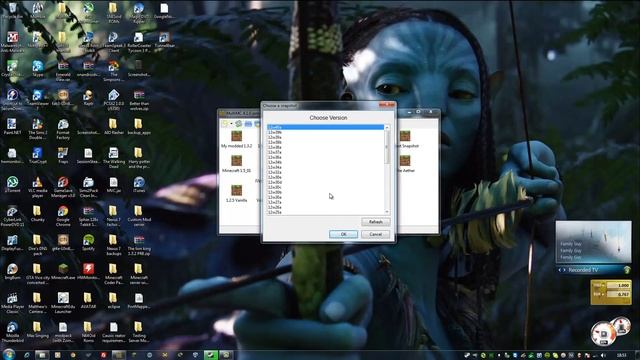Open the Google Chrome desktop shortcut
Screen dimensions: 640x360
pos(63,216)
